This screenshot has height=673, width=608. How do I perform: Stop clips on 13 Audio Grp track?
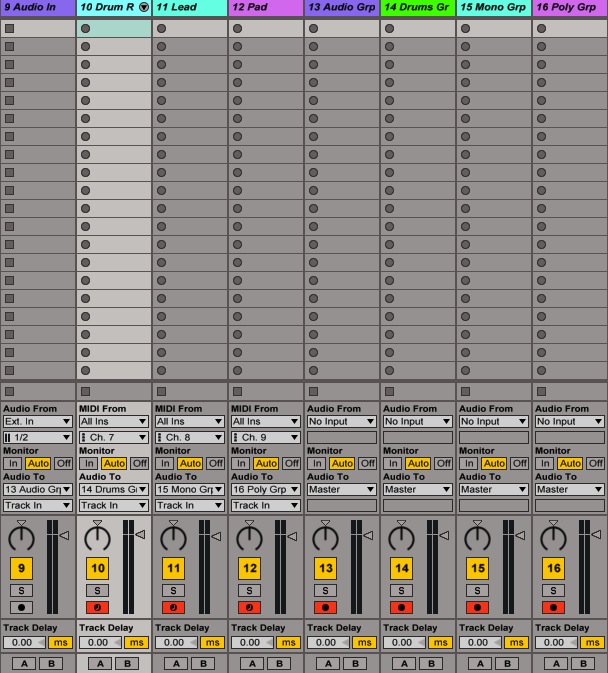[313, 391]
